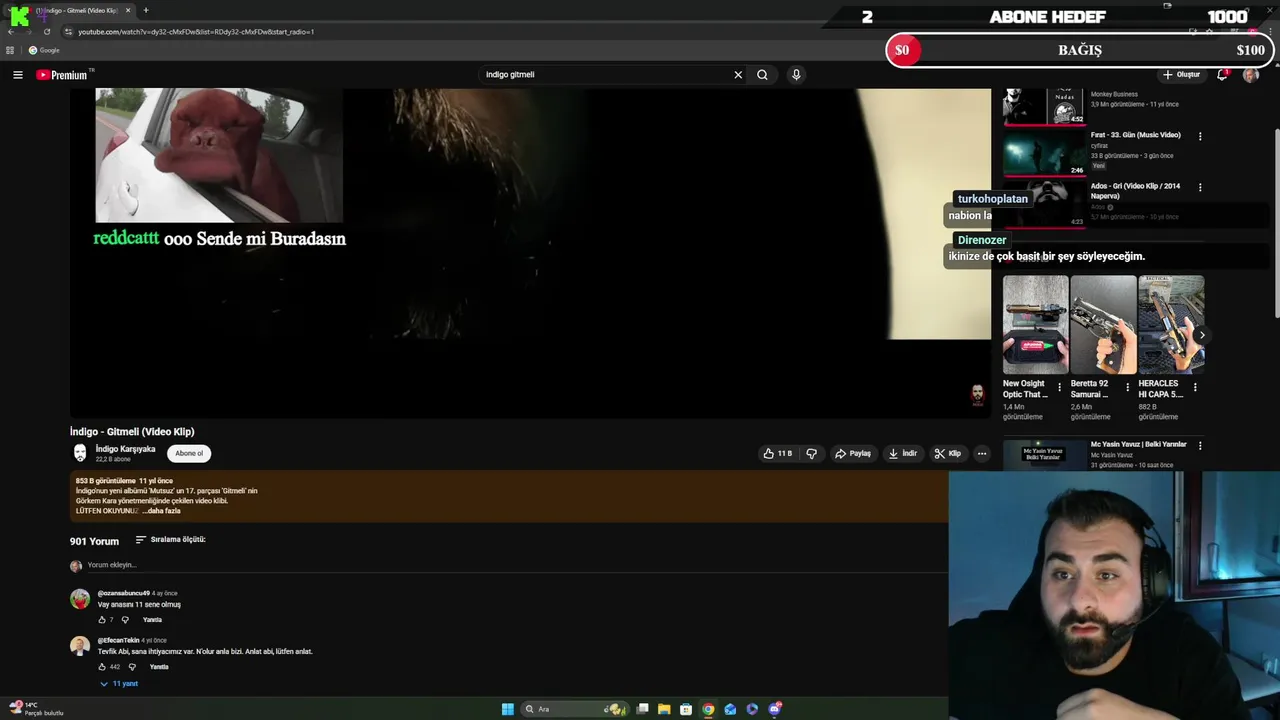Open Google bookmark in bookmarks bar

tap(44, 50)
